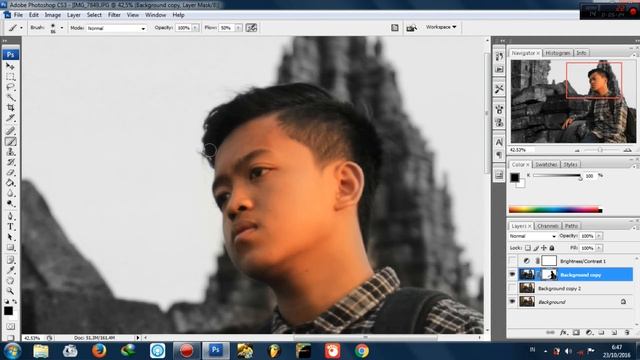Open Firefox from the taskbar
The height and width of the screenshot is (360, 640).
99,351
